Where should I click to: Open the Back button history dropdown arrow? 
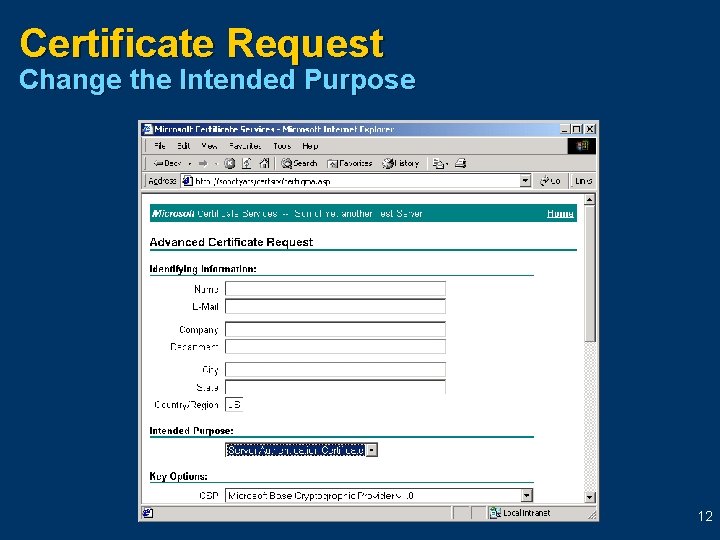[190, 163]
